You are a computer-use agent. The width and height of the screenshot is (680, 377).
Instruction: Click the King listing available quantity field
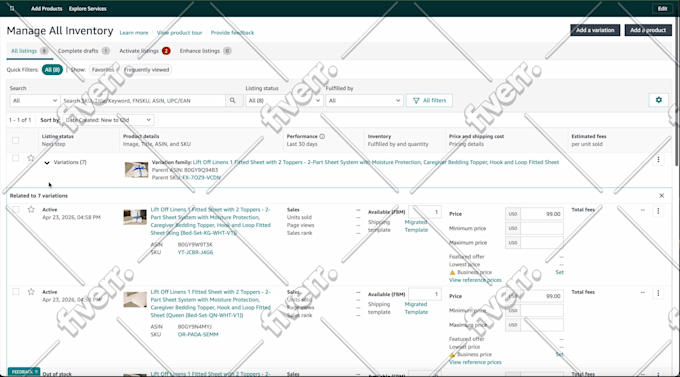click(x=425, y=212)
